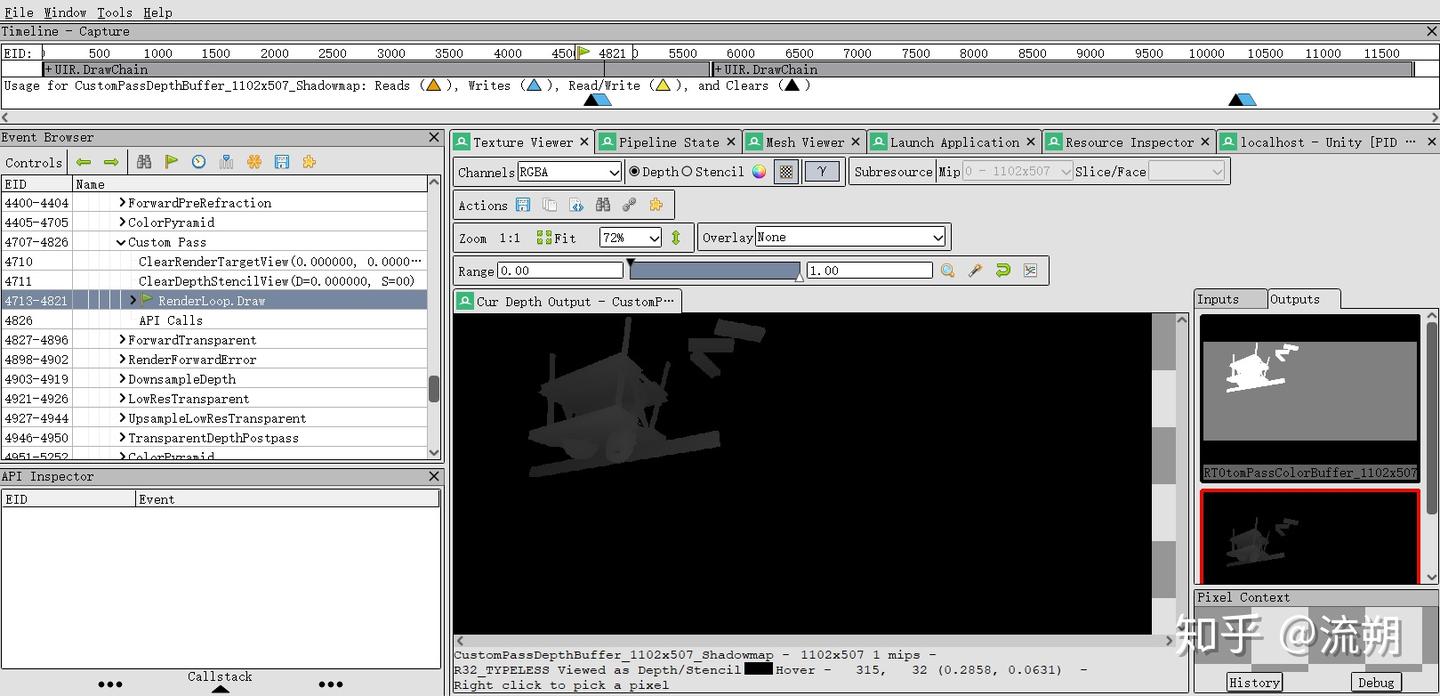Toggle the gamma display button
The width and height of the screenshot is (1440, 696).
(x=821, y=172)
